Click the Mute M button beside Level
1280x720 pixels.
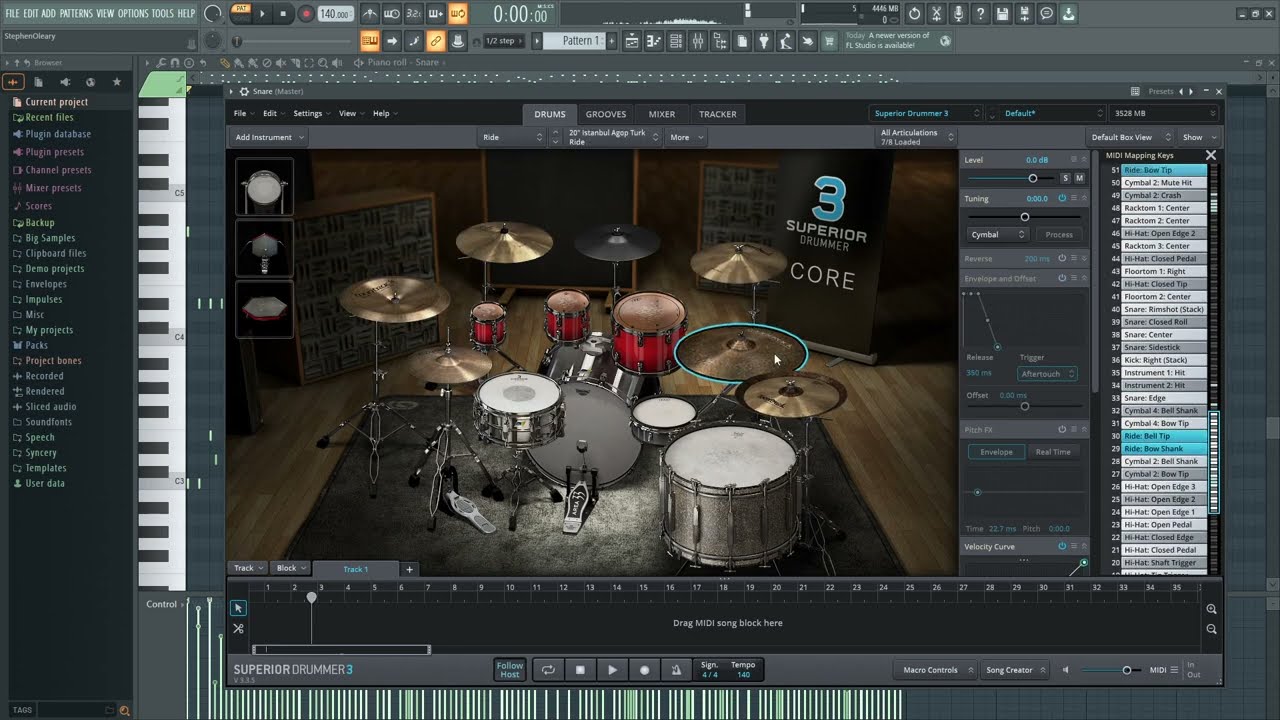(1079, 178)
